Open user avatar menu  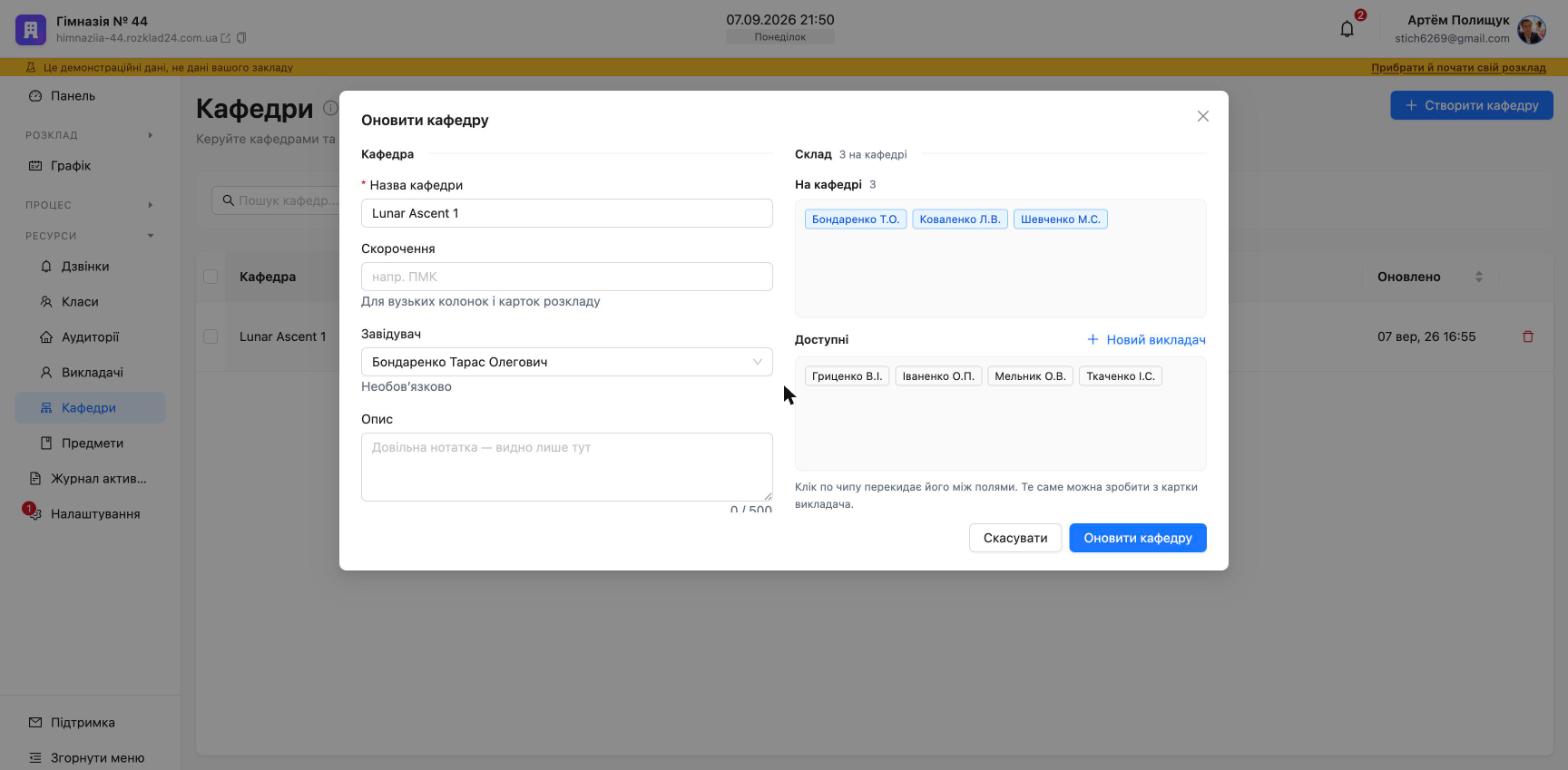[1531, 29]
